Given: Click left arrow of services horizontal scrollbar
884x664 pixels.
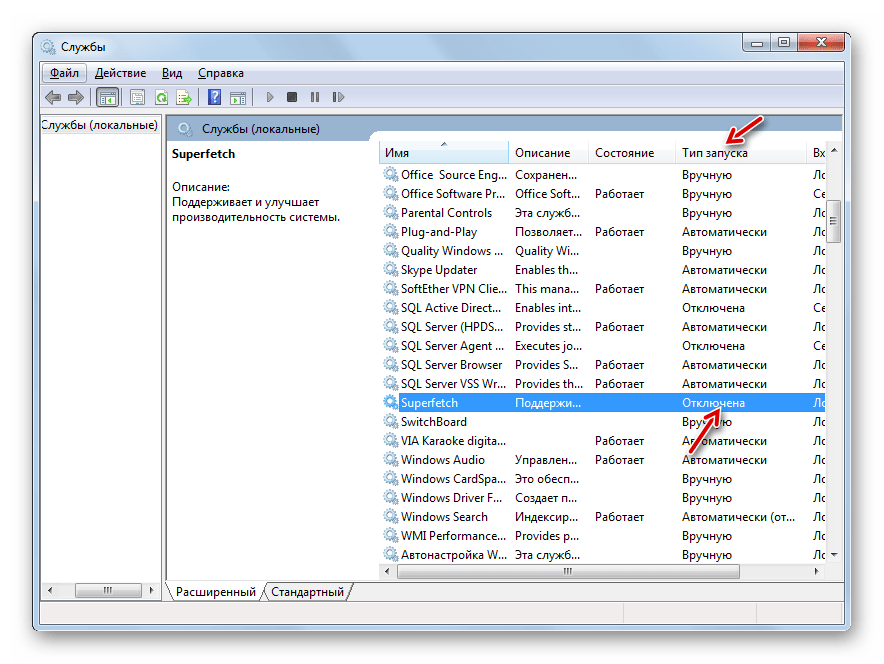Looking at the screenshot, I should pyautogui.click(x=387, y=572).
